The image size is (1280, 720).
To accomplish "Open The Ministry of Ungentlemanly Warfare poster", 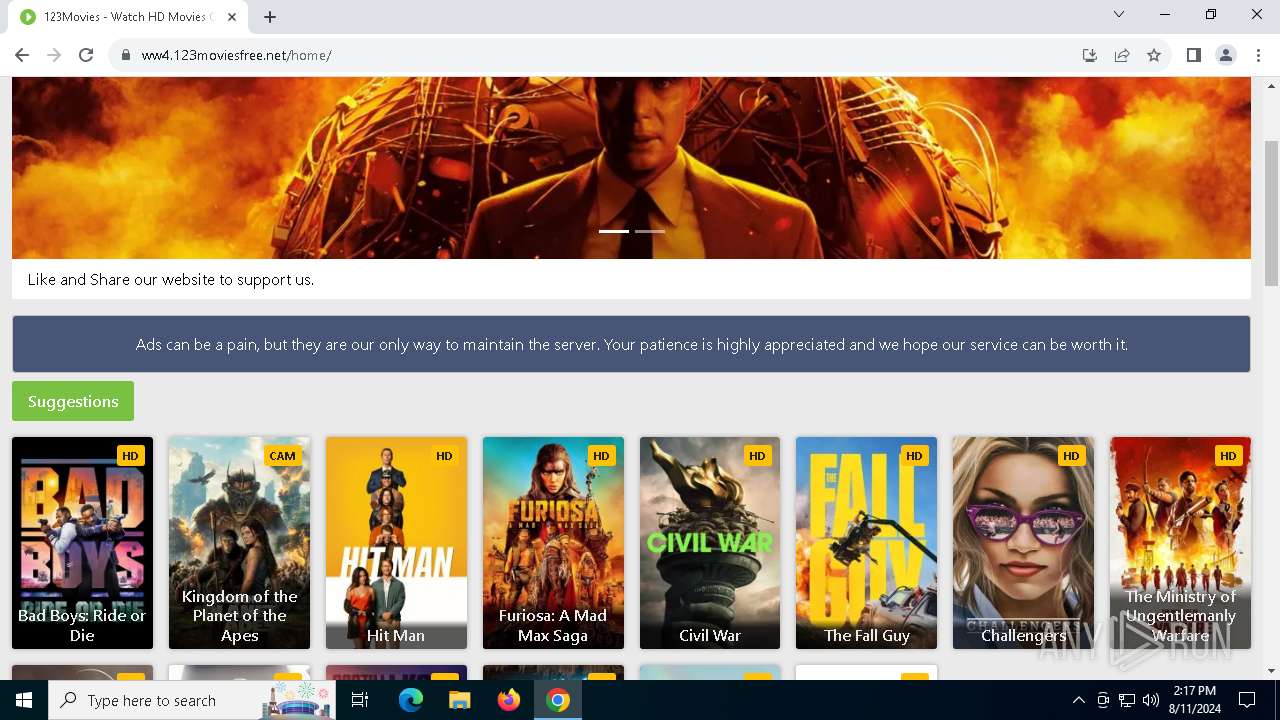I will (1180, 543).
